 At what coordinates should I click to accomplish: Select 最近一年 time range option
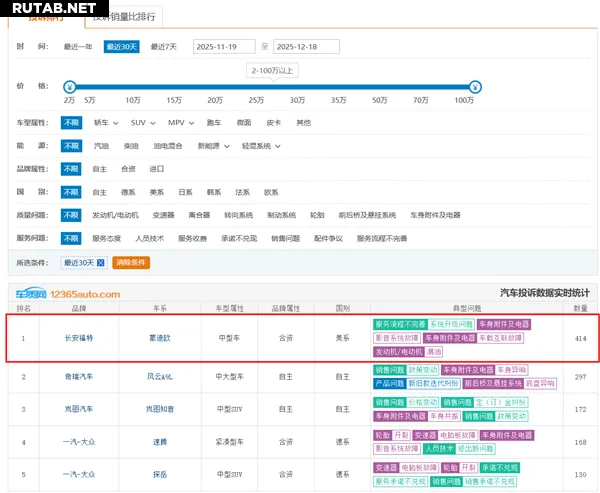78,47
